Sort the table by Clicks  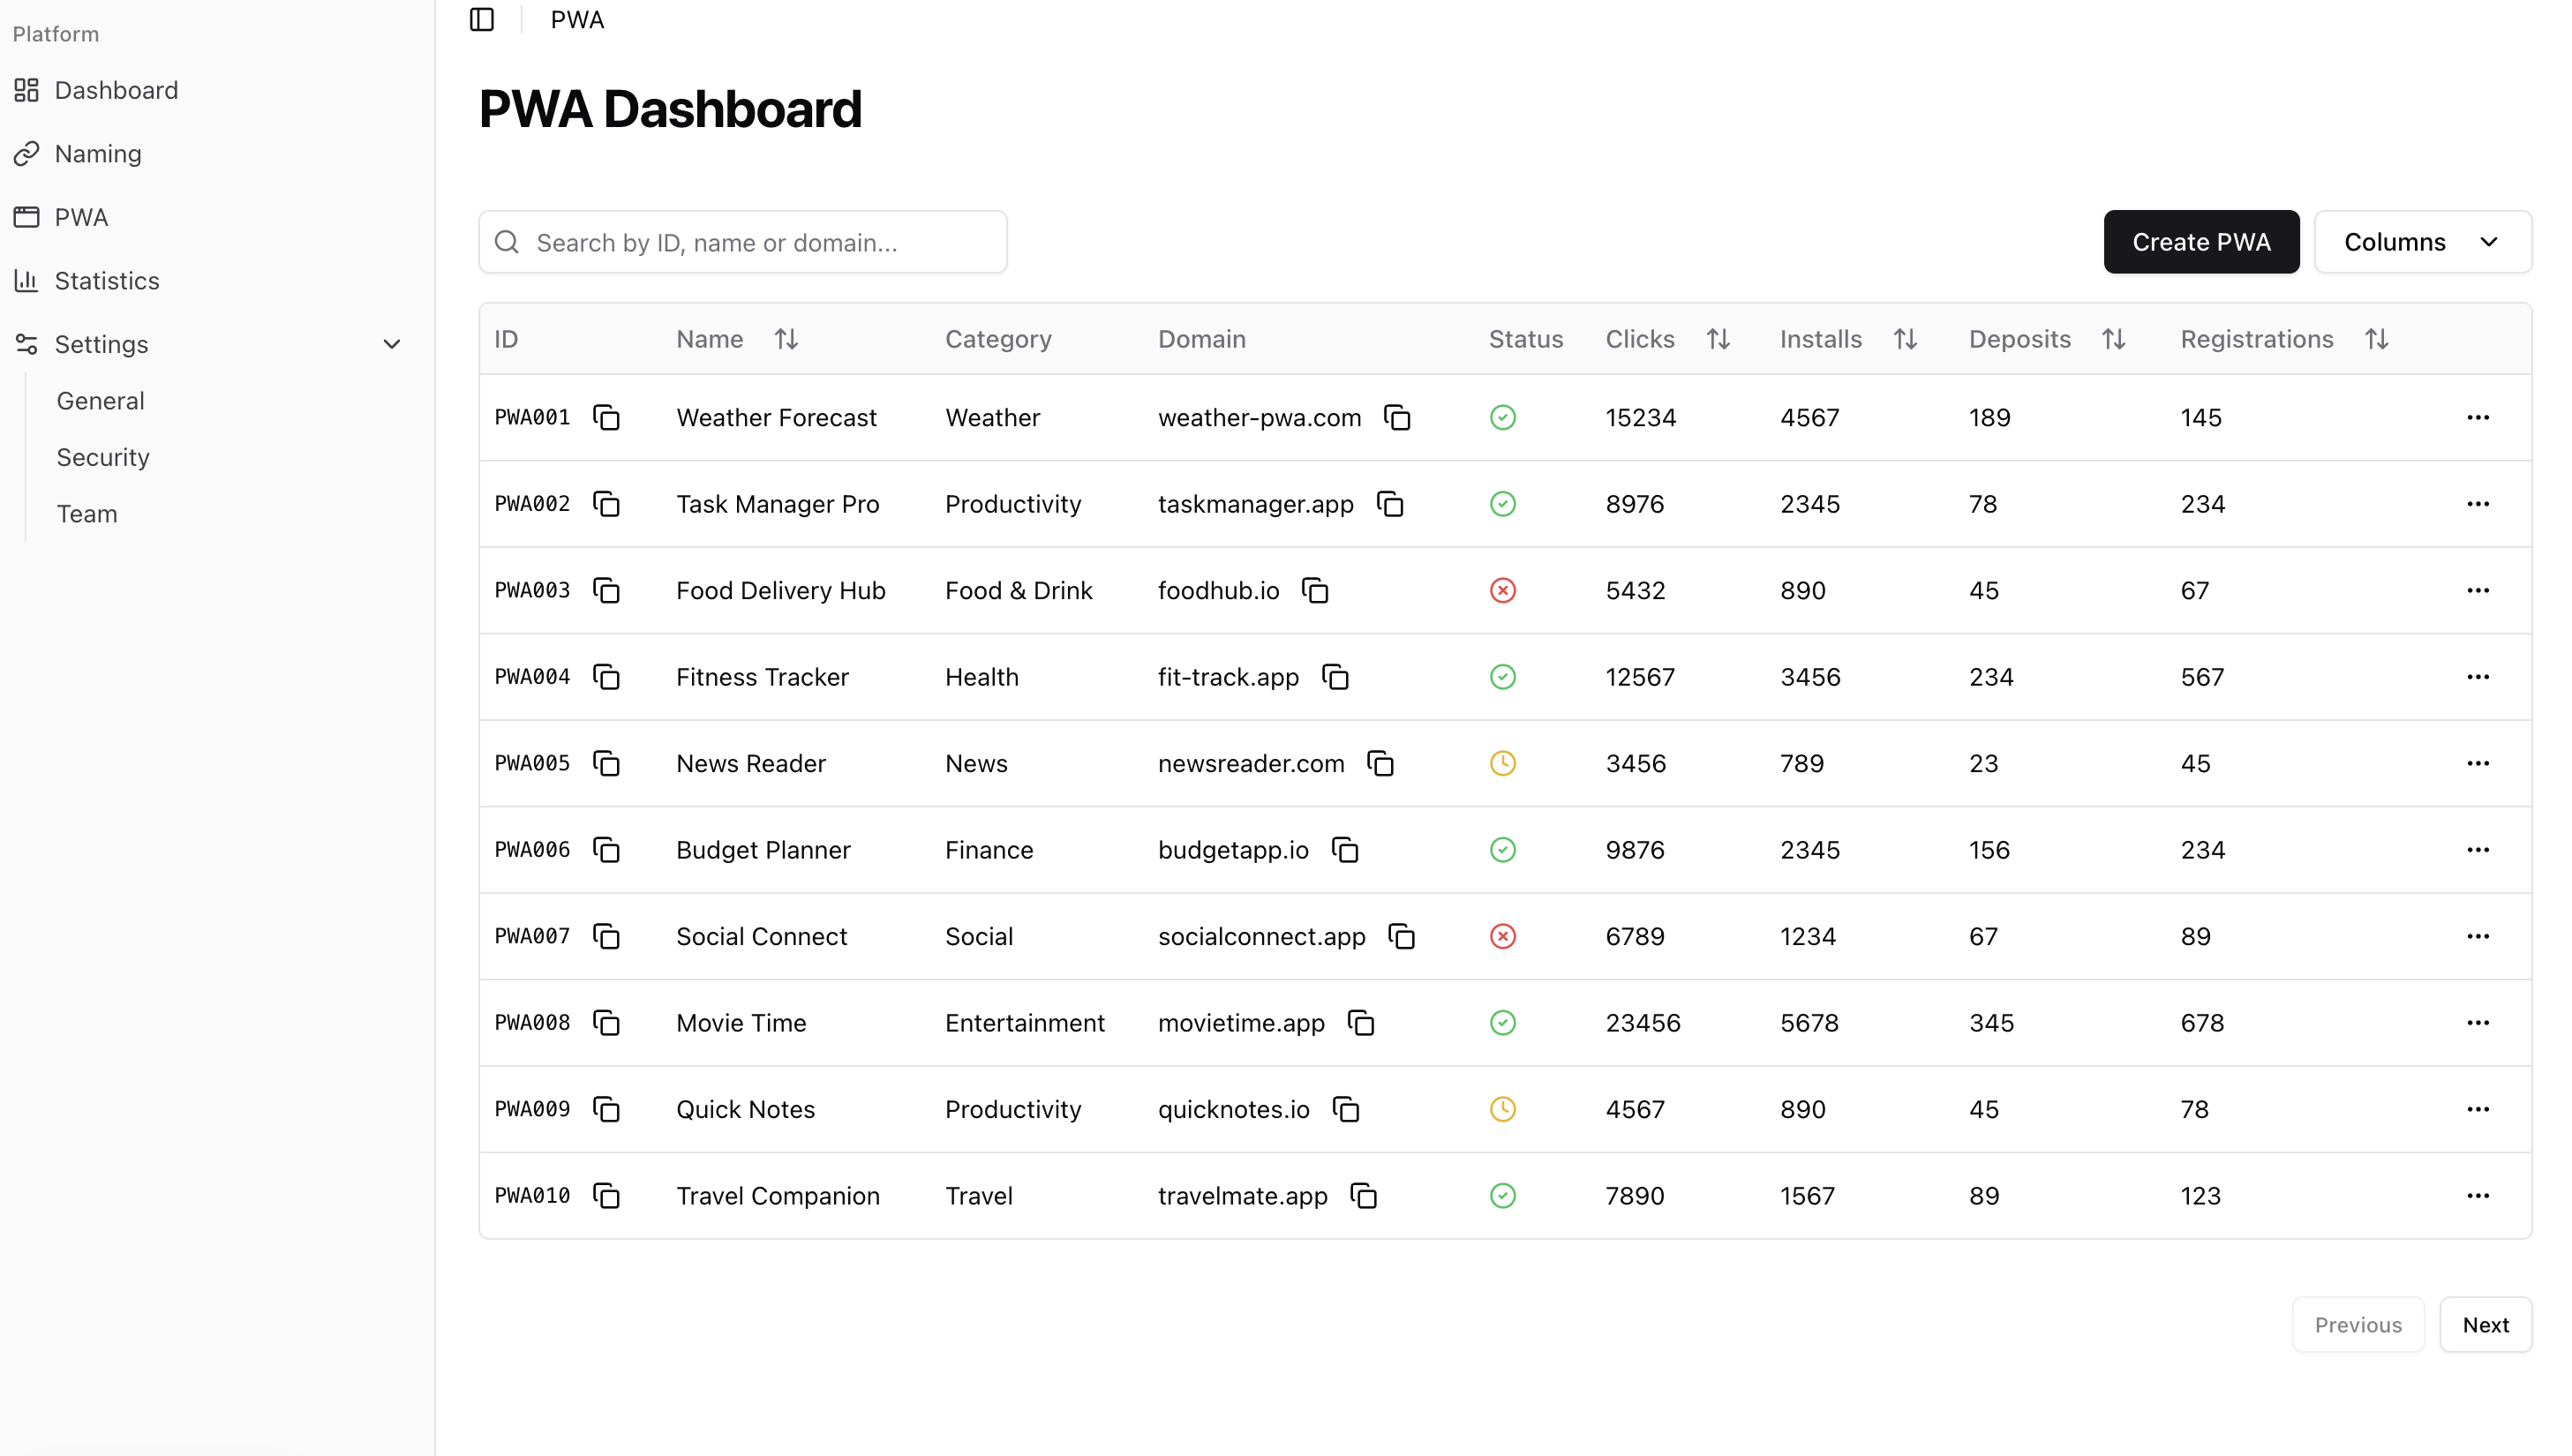point(1719,339)
